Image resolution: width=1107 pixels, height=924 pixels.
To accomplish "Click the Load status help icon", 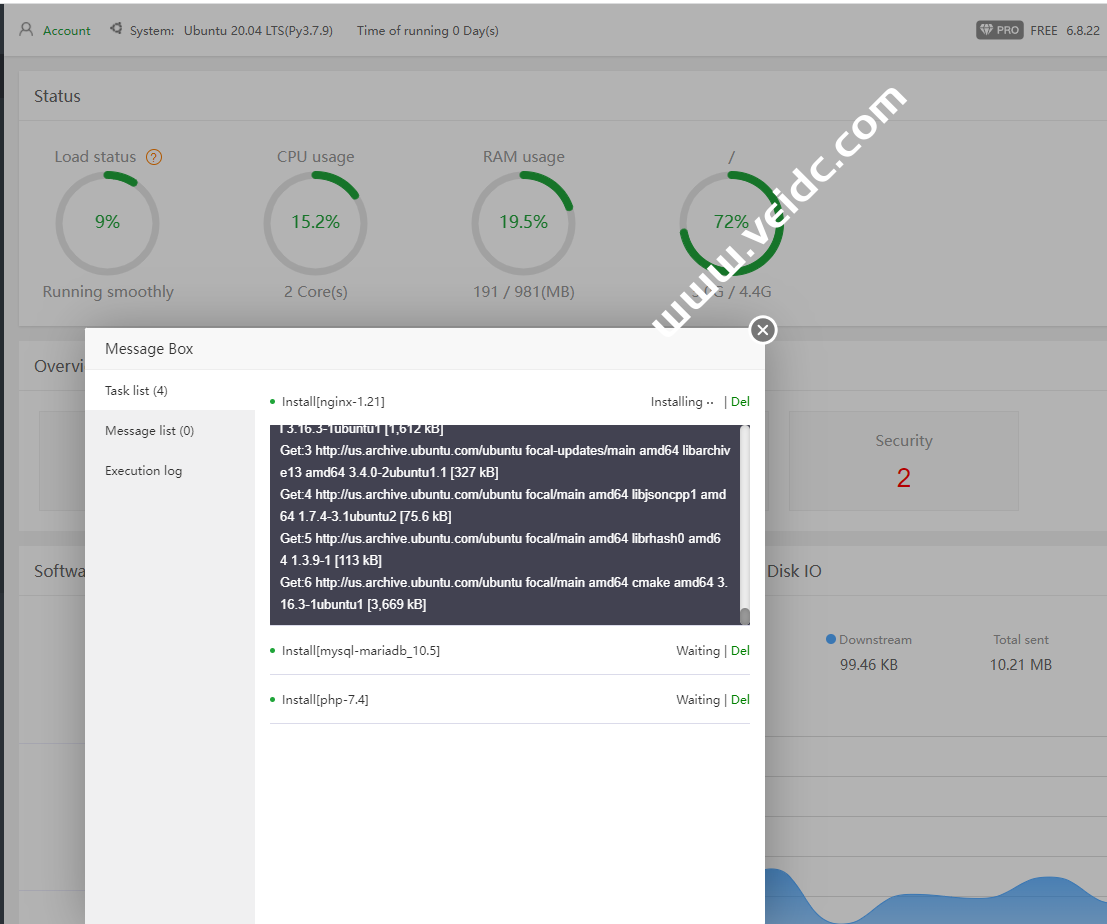I will coord(154,157).
